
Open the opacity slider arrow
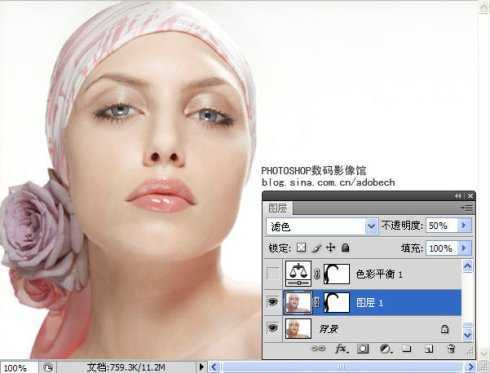pos(465,225)
